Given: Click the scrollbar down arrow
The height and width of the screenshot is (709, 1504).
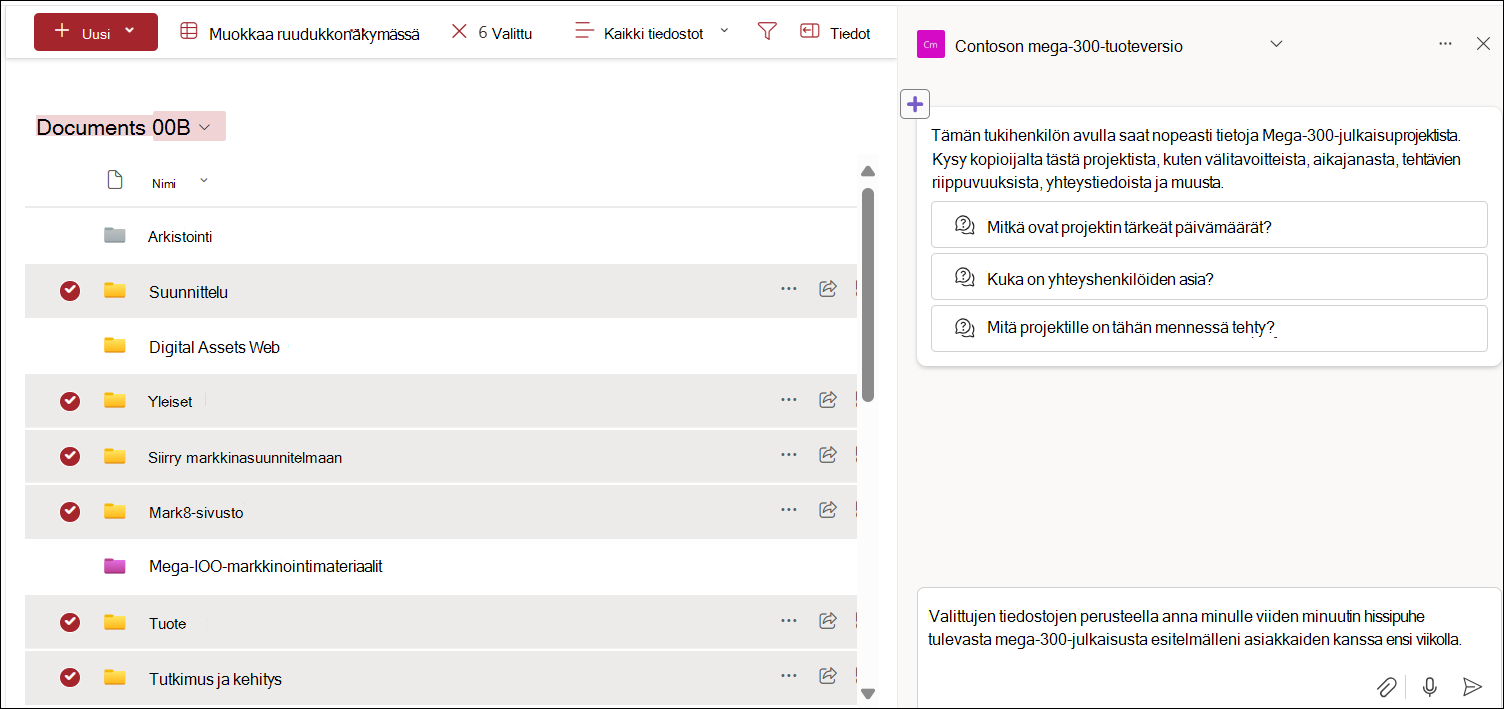Looking at the screenshot, I should tap(868, 693).
